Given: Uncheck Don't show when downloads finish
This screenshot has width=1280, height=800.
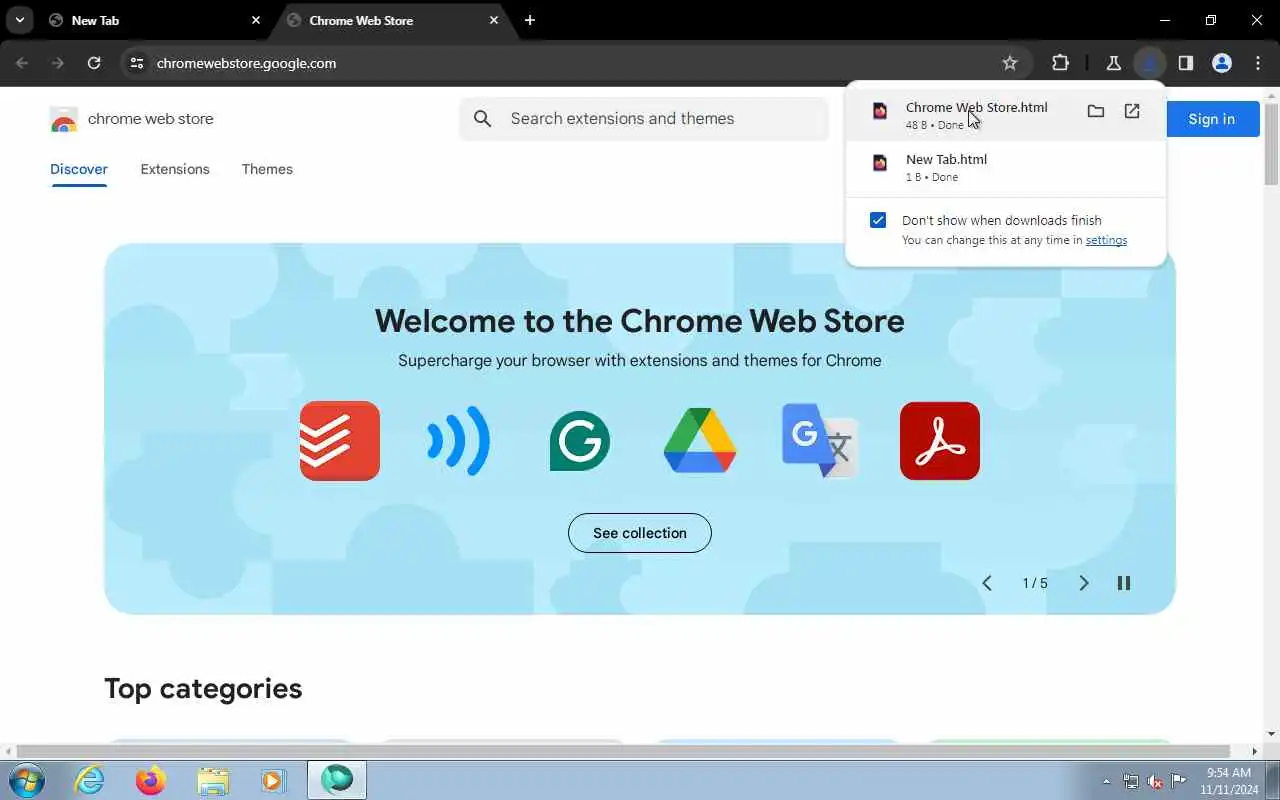Looking at the screenshot, I should coord(878,220).
